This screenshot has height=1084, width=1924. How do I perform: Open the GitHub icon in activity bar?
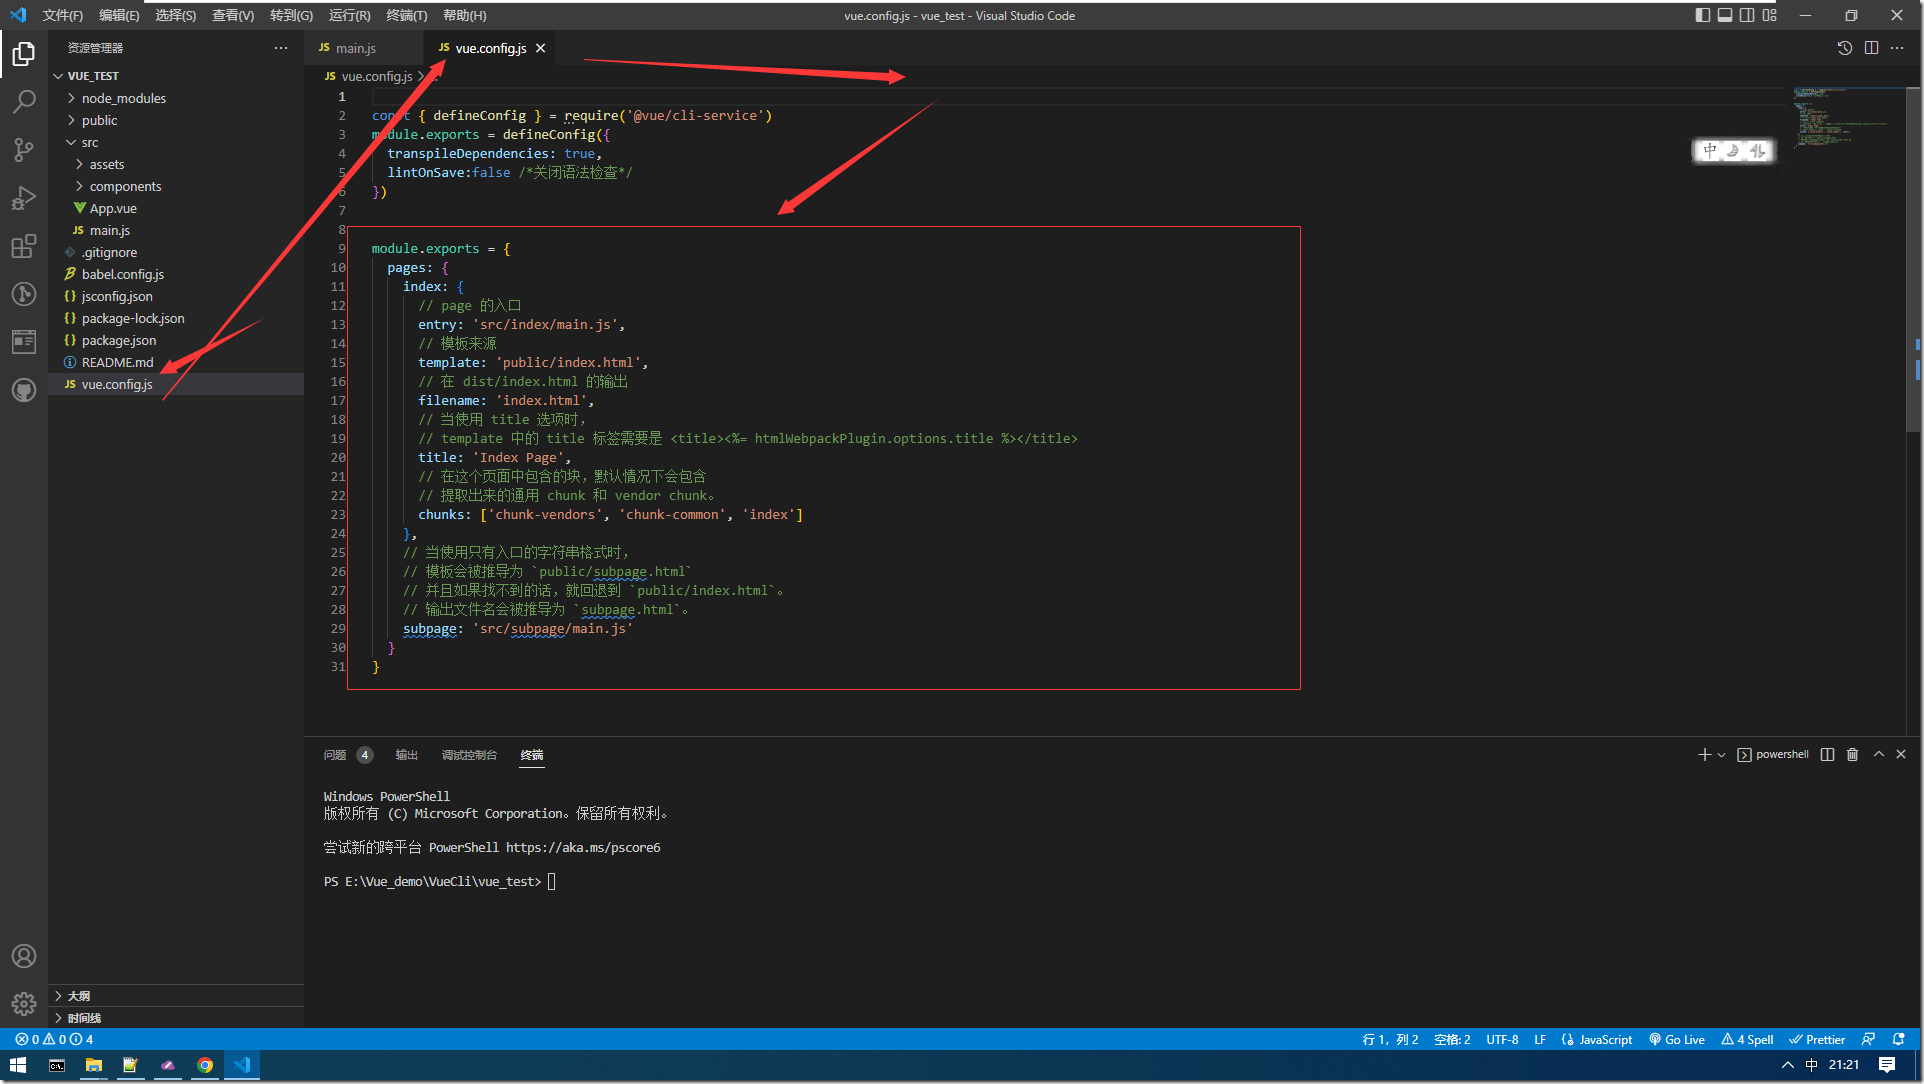24,390
